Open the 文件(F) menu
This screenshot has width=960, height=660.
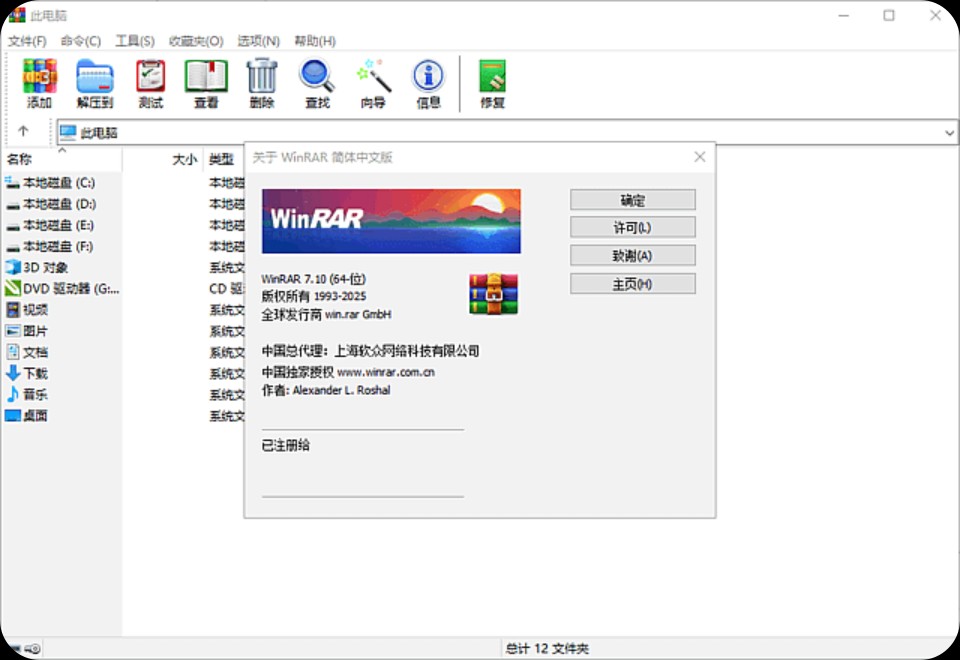[x=27, y=41]
